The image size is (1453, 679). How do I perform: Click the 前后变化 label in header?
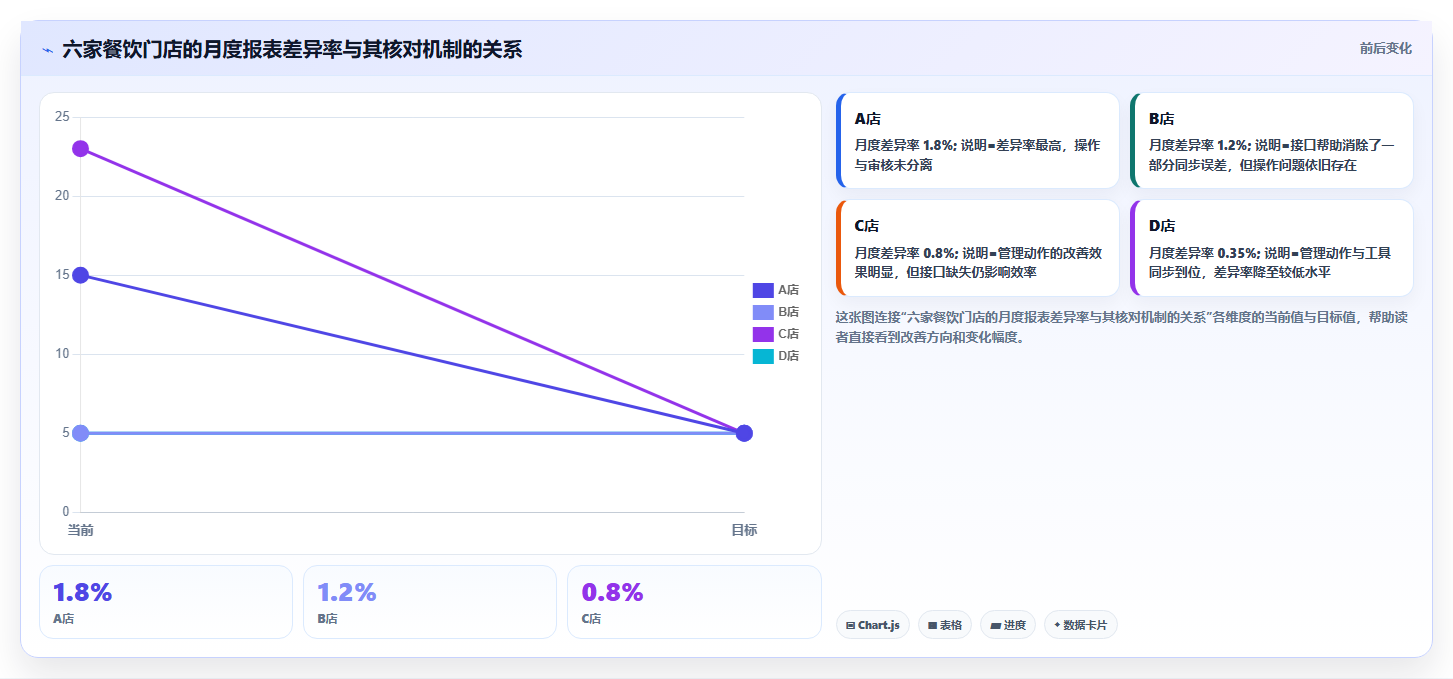click(1385, 48)
